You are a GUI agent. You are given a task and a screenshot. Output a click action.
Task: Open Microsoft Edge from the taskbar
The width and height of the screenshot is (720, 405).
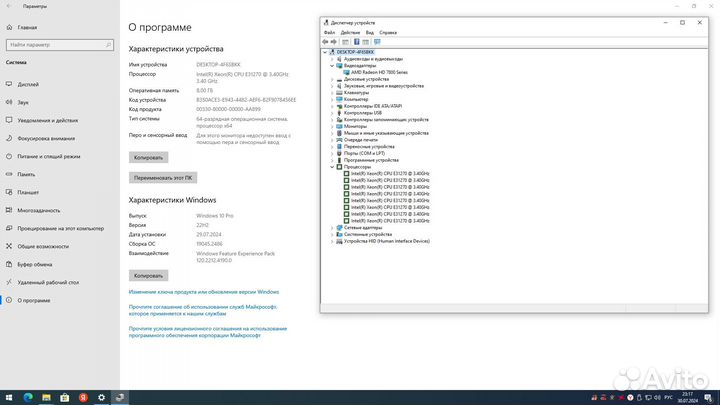28,397
